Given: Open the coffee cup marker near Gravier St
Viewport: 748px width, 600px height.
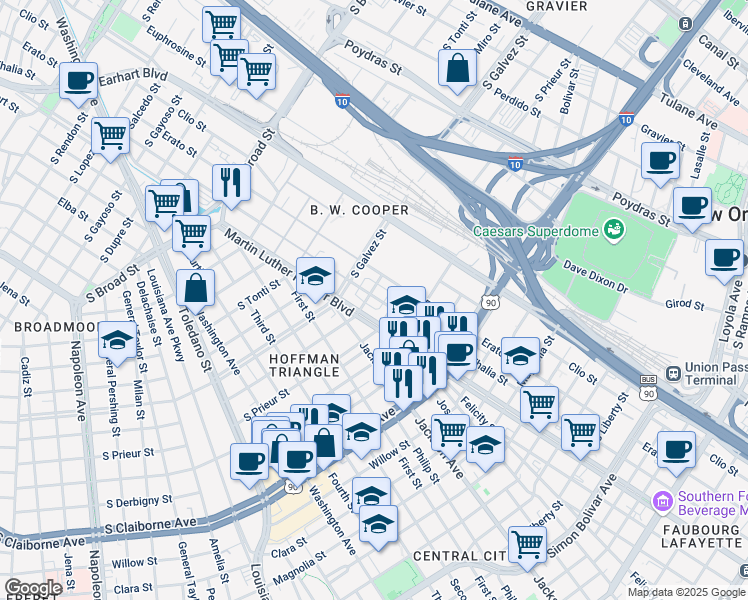Looking at the screenshot, I should 661,162.
